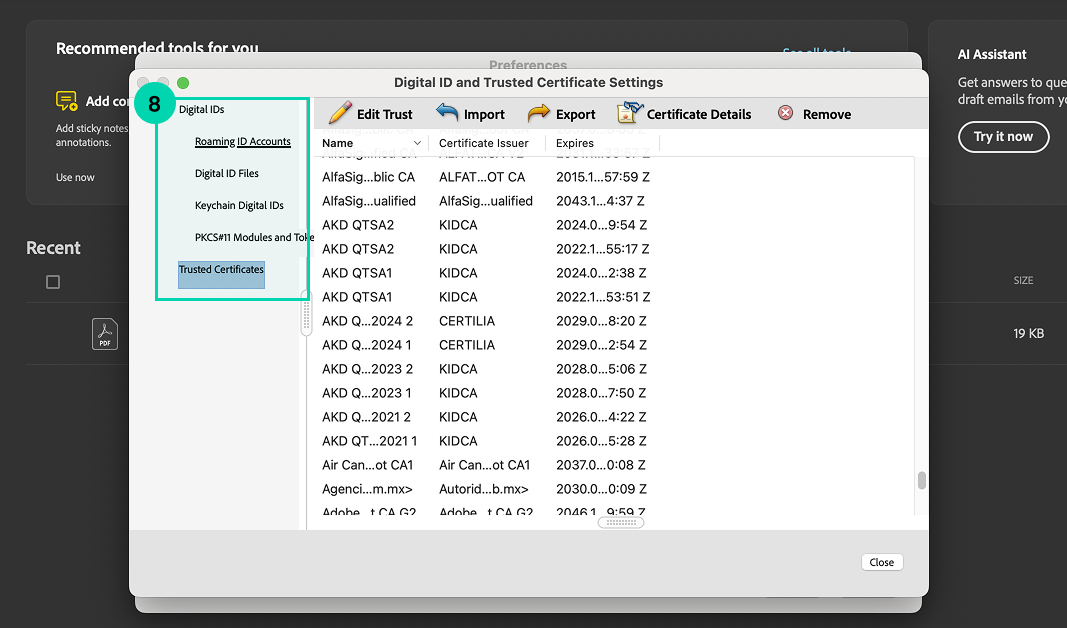Click the Export arrow icon
This screenshot has height=628, width=1067.
pyautogui.click(x=539, y=113)
